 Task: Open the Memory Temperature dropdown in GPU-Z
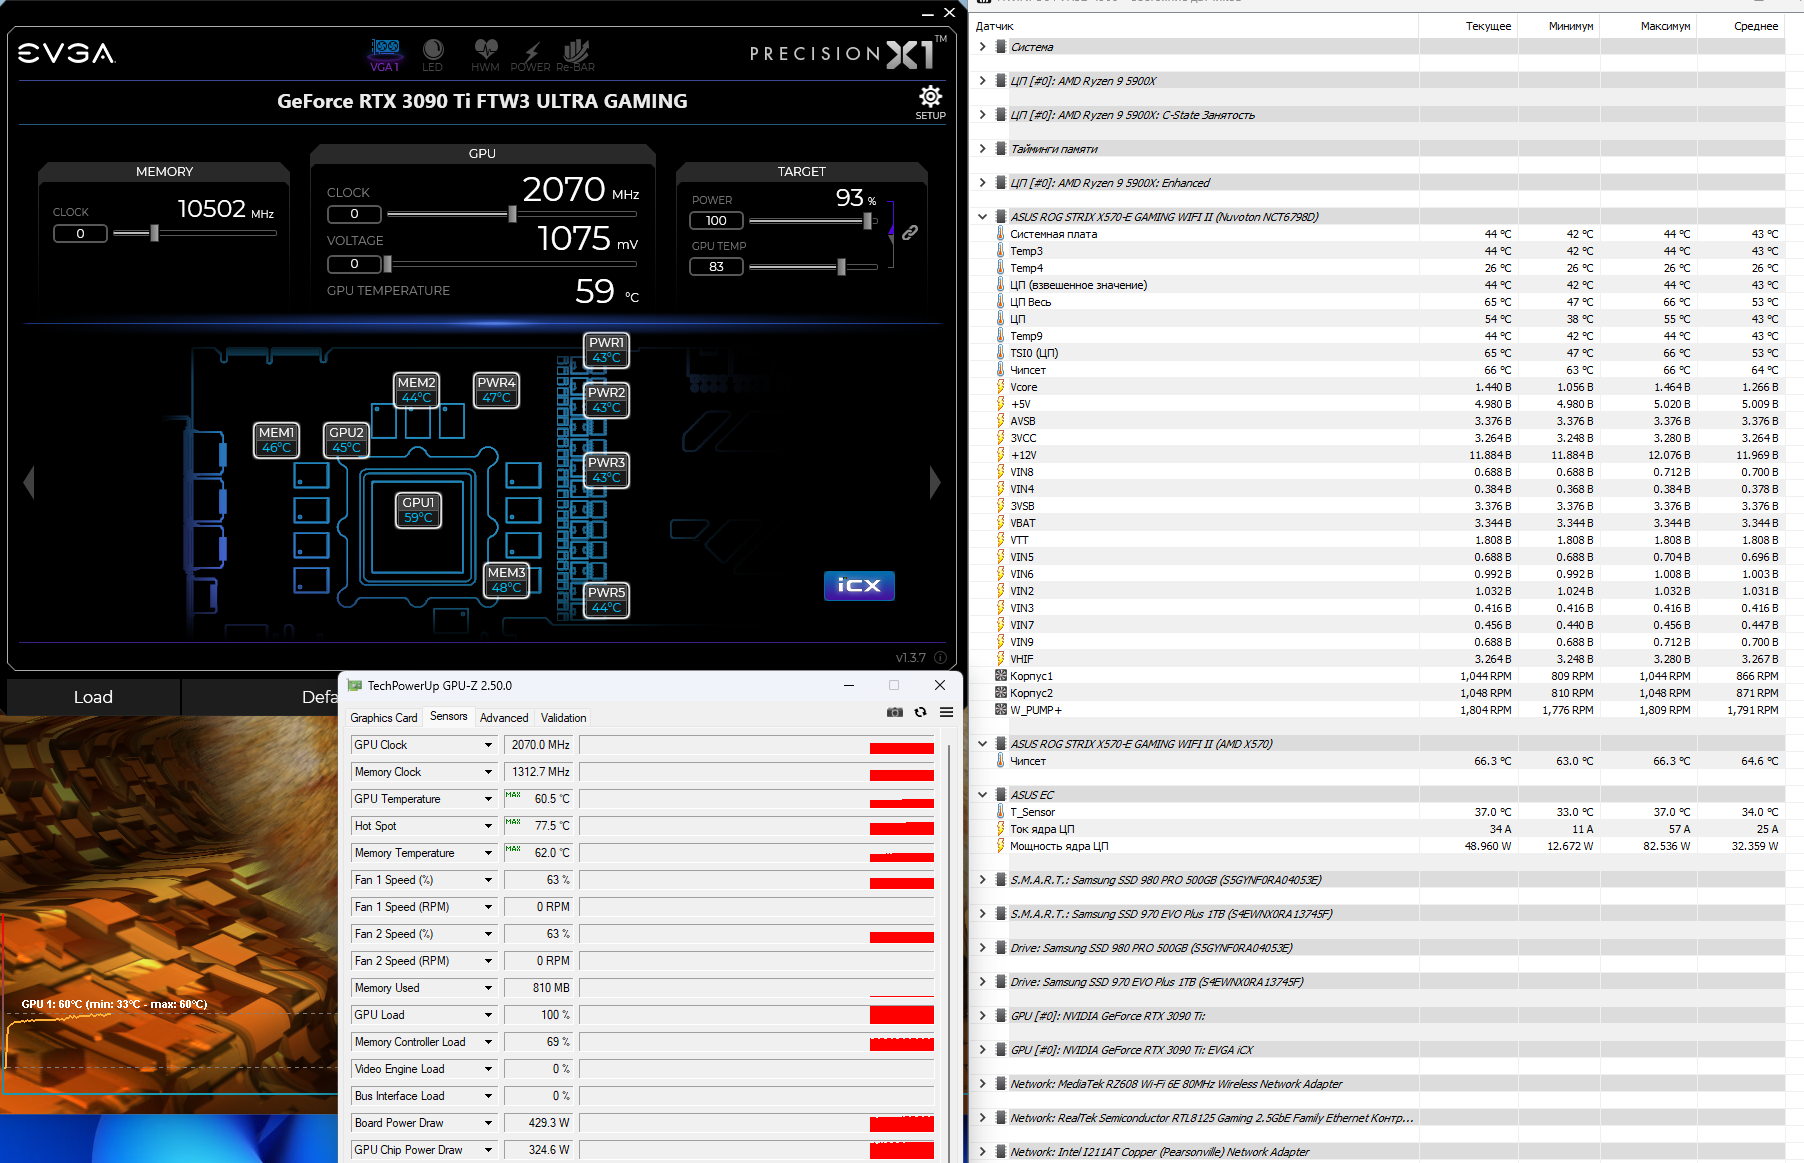point(488,853)
